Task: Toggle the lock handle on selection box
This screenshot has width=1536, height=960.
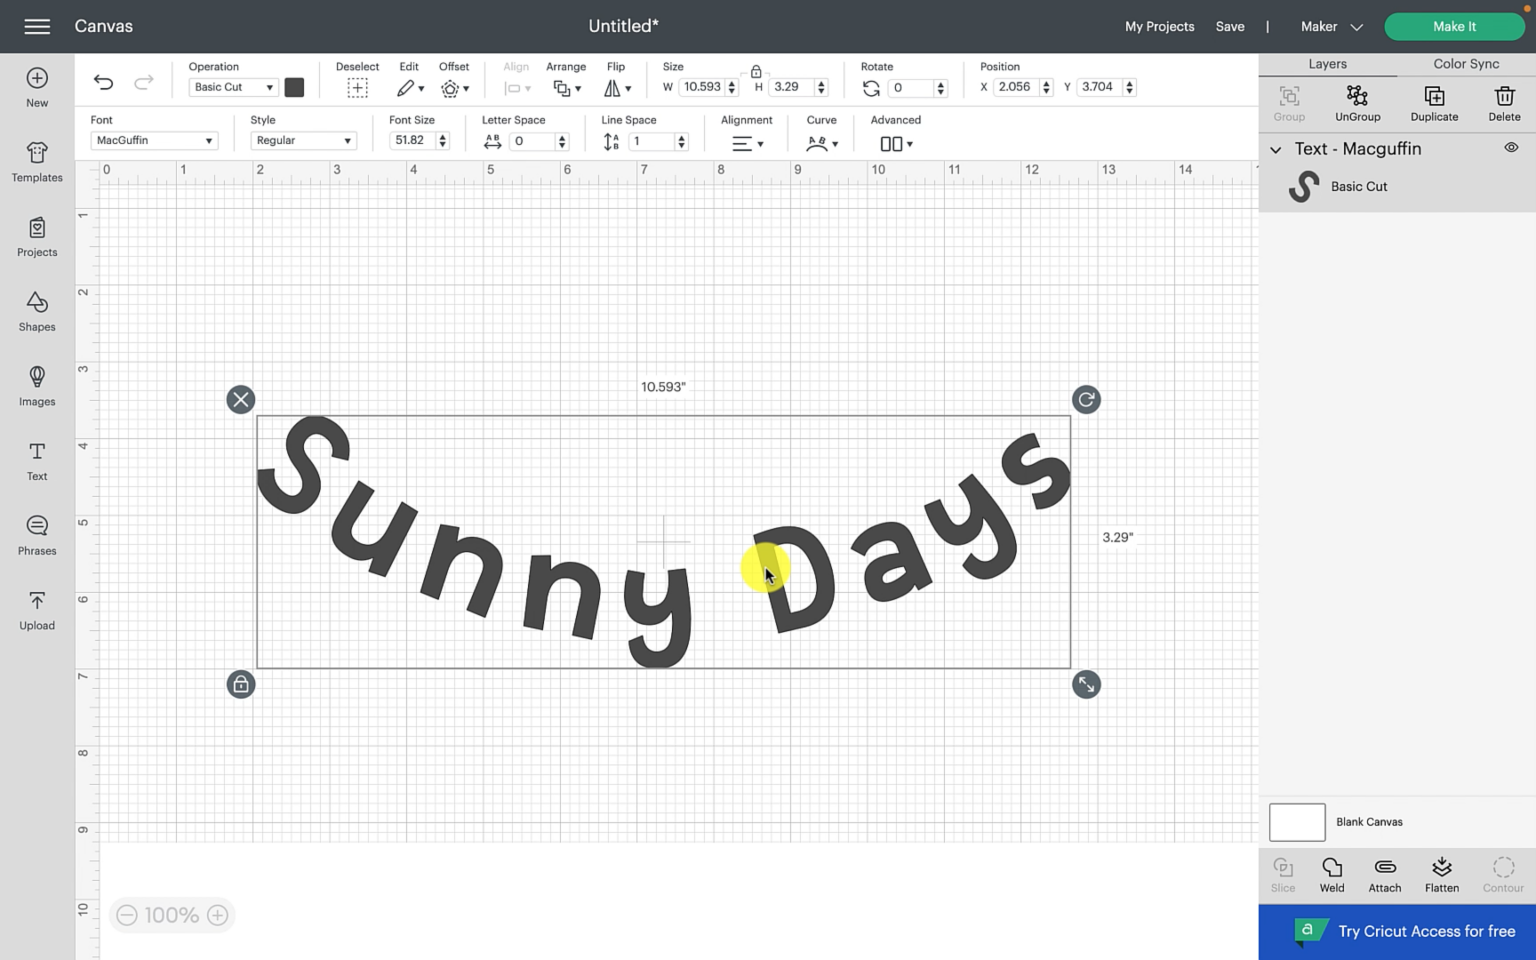Action: (241, 684)
